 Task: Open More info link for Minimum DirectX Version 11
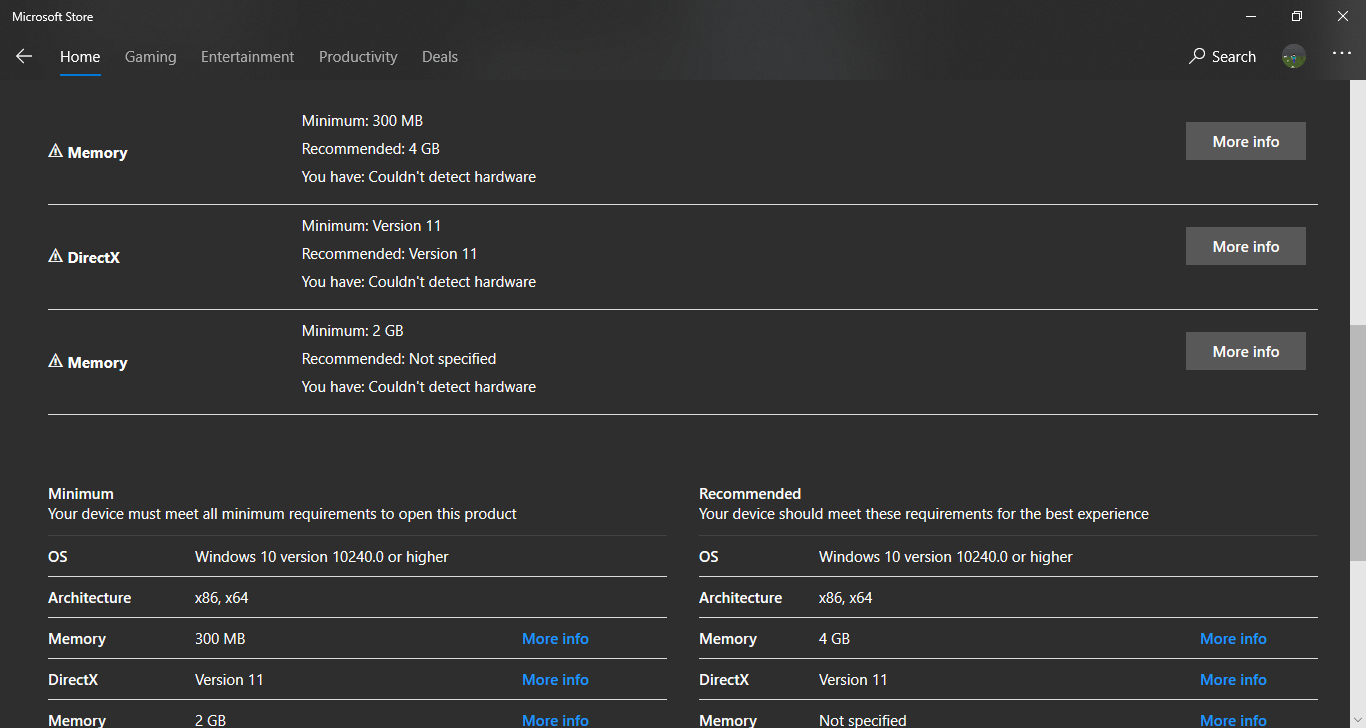click(555, 679)
